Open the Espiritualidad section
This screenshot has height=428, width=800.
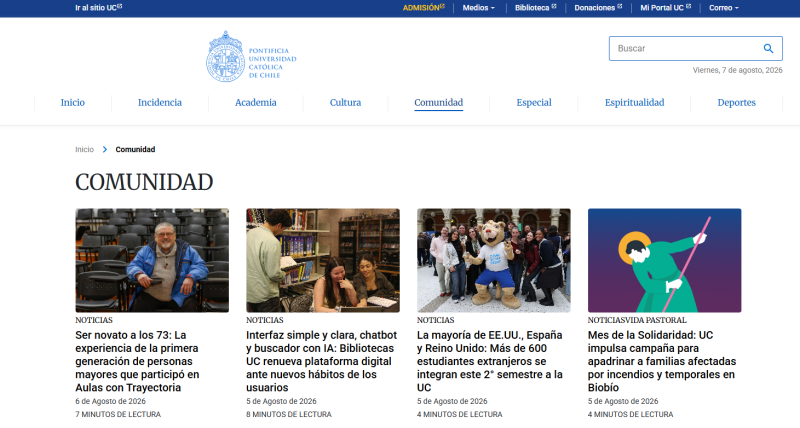pos(635,103)
